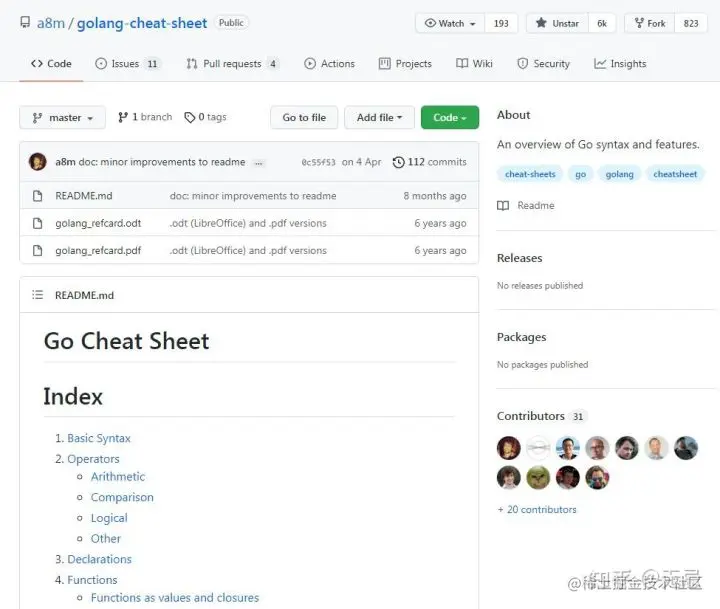The height and width of the screenshot is (609, 720).
Task: Jump to Functions in the index
Action: pos(92,580)
